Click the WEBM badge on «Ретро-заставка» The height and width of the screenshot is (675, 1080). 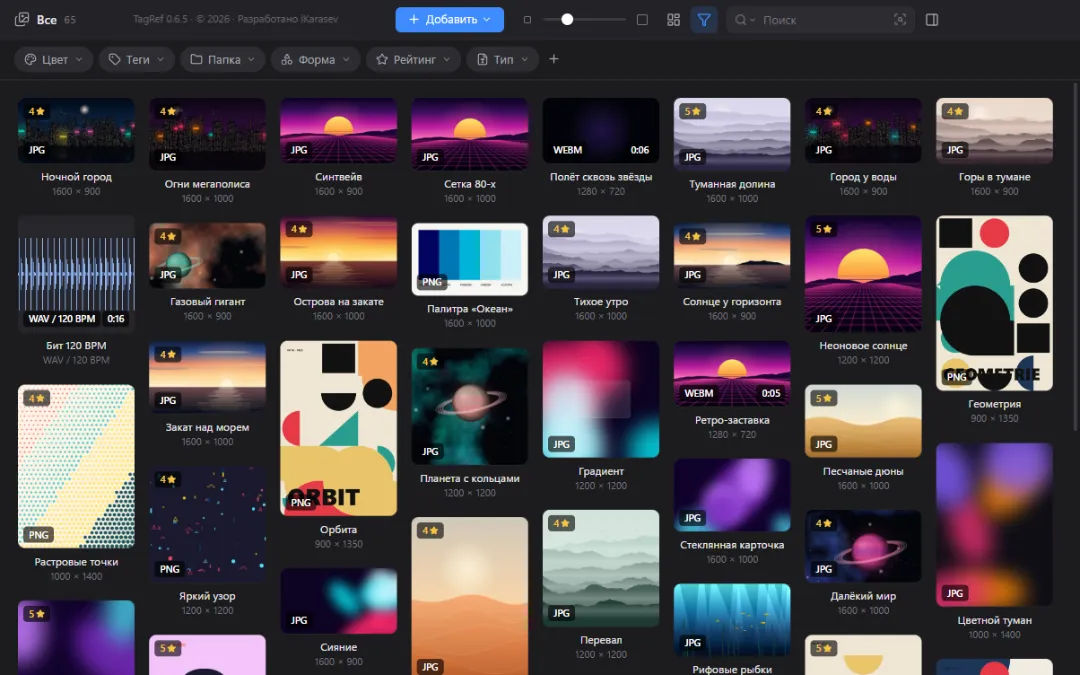[698, 393]
